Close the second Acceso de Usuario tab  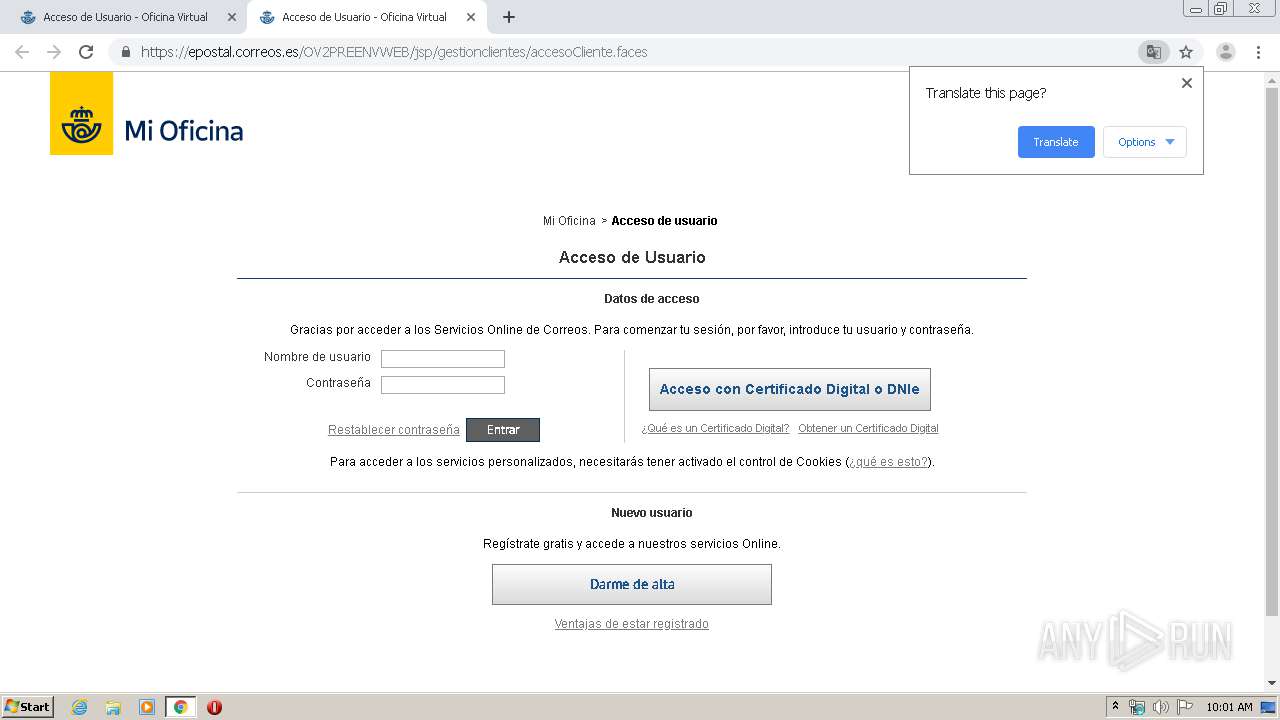coord(471,17)
